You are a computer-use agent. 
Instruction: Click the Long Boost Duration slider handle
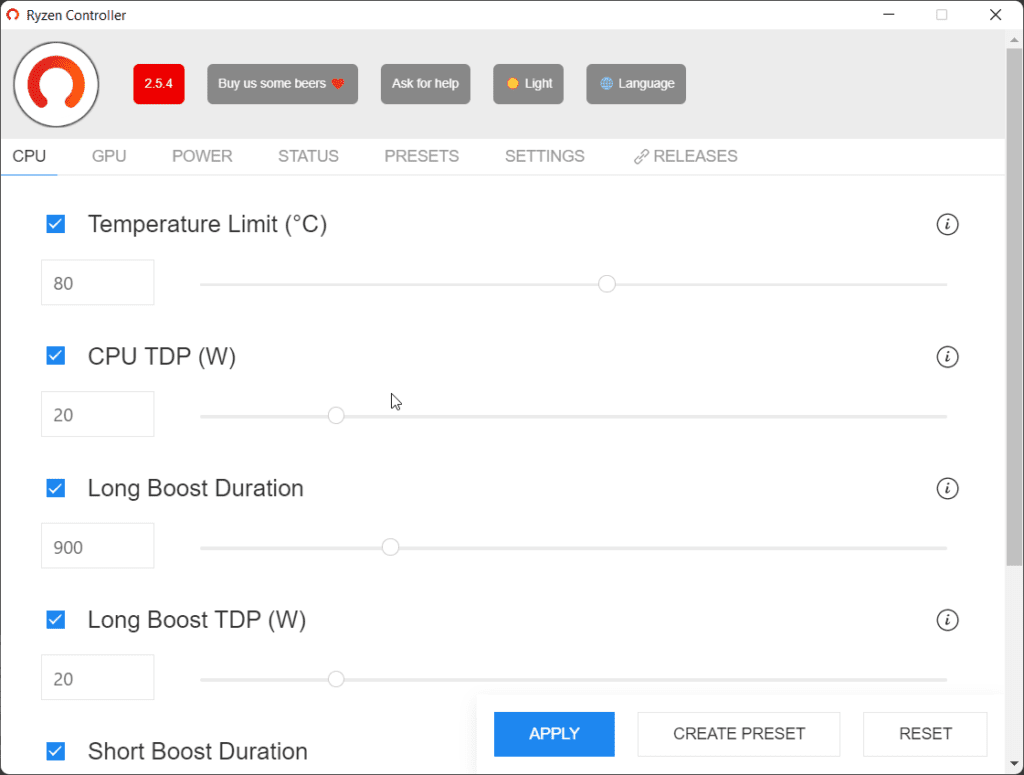pyautogui.click(x=390, y=547)
